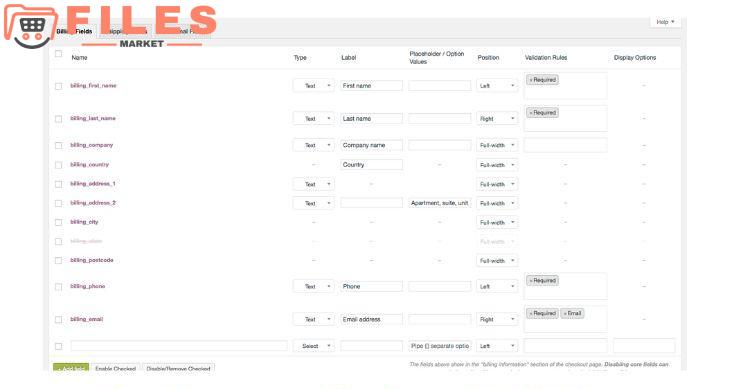
Task: Click the new field name input box
Action: click(179, 346)
